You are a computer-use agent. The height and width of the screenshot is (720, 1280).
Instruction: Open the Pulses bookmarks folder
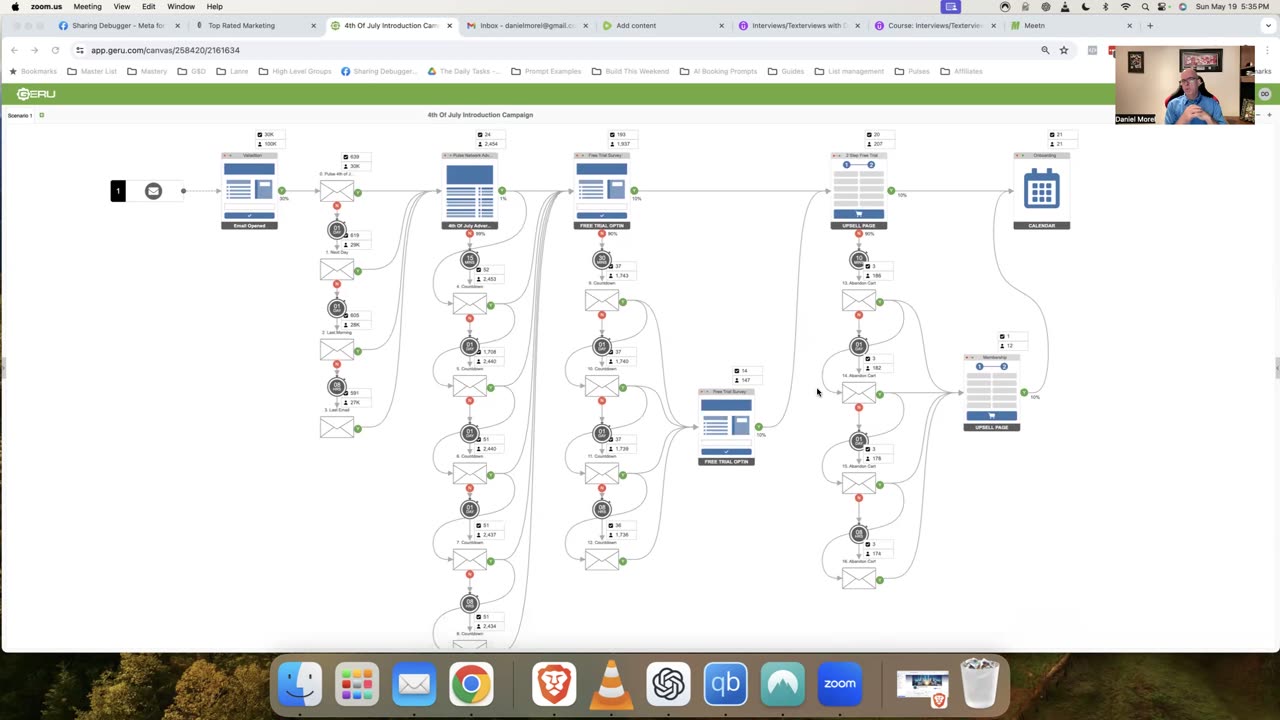[912, 71]
